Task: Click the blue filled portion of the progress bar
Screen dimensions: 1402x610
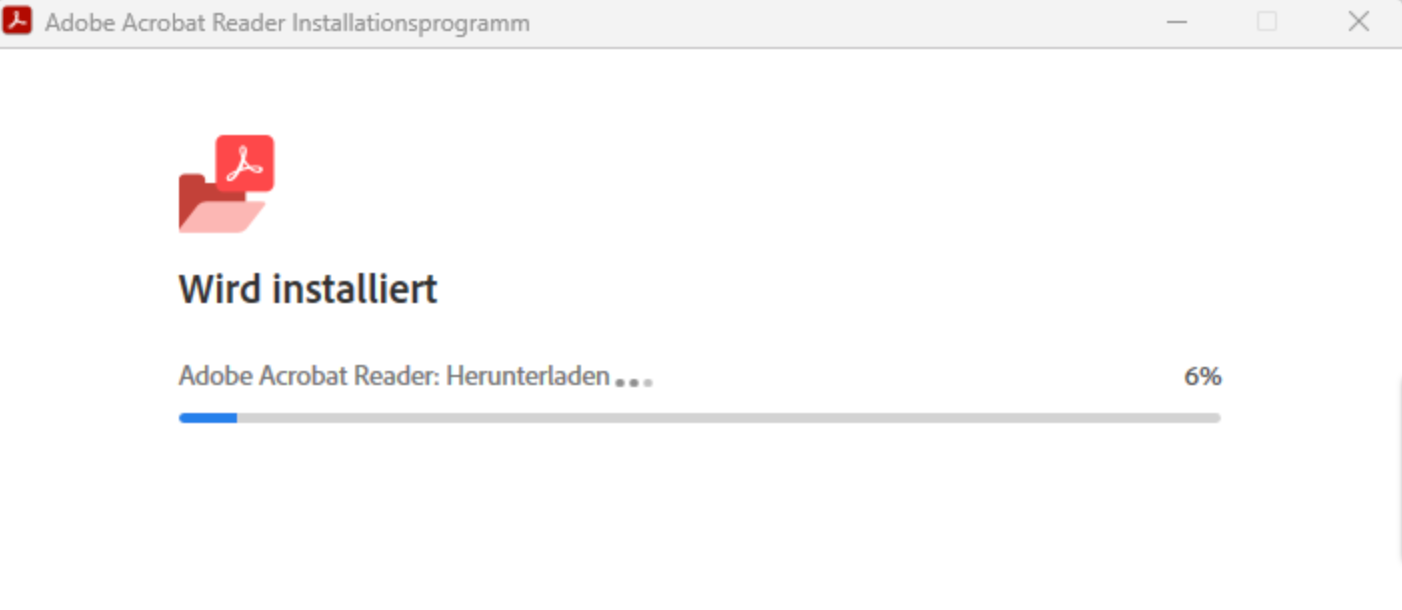Action: [x=208, y=418]
